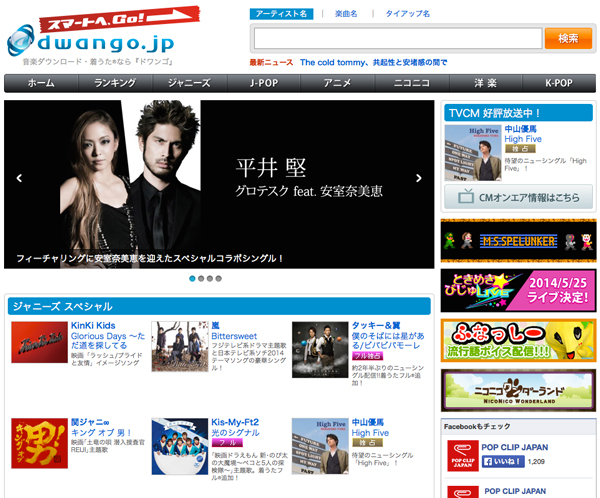Open the 2014/5/25 ライブ決定 banner

click(x=518, y=290)
